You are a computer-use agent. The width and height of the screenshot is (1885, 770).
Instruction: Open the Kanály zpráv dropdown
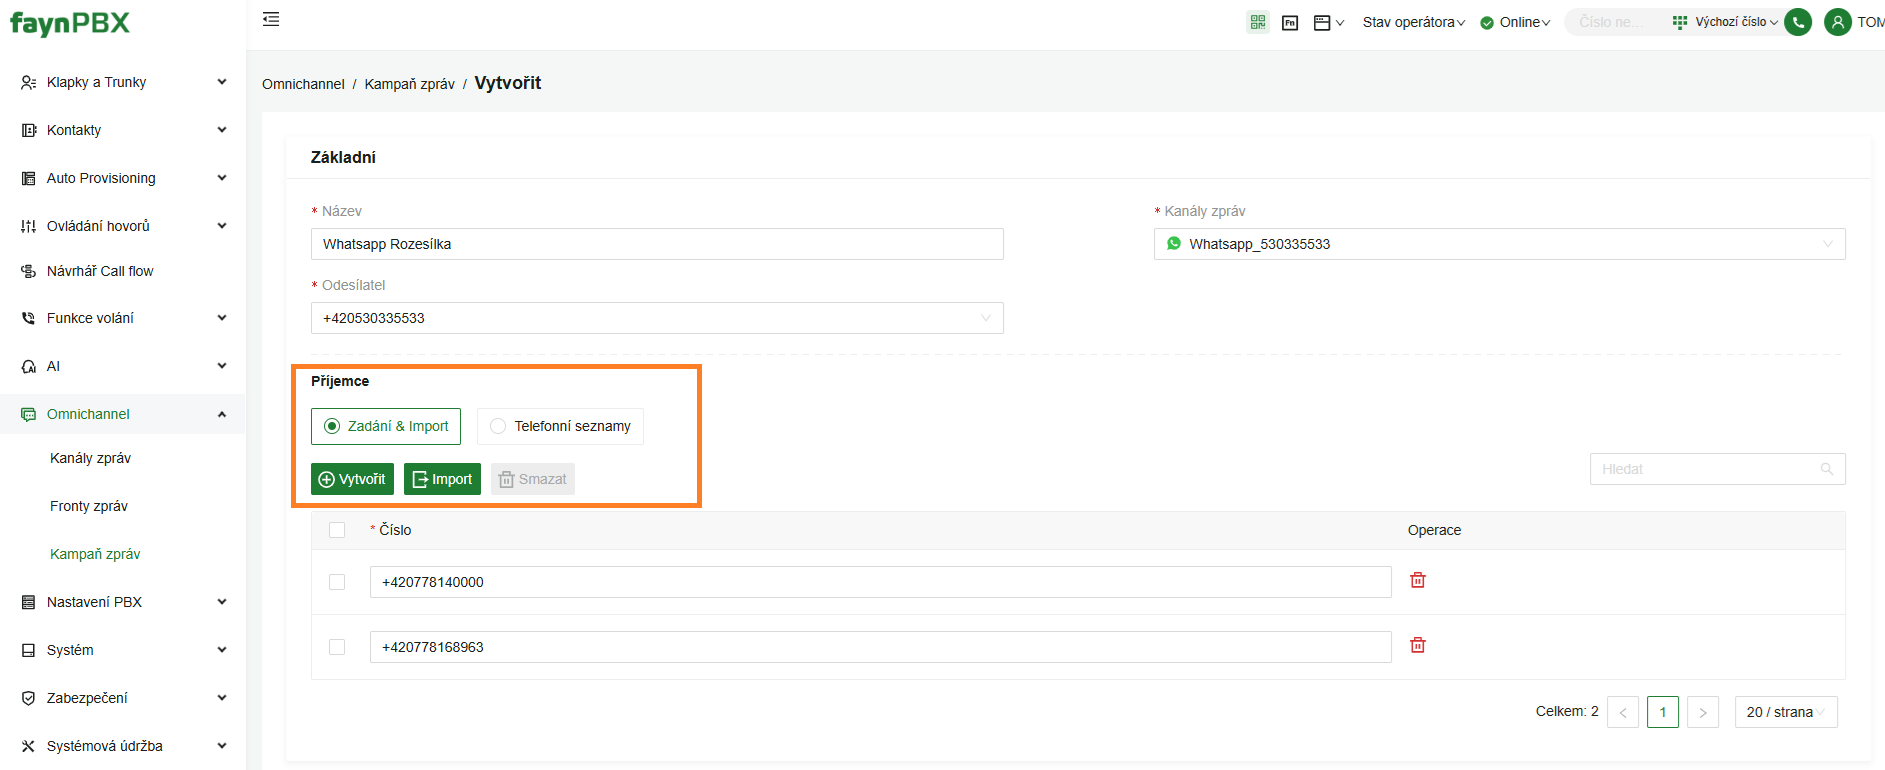pos(1499,244)
